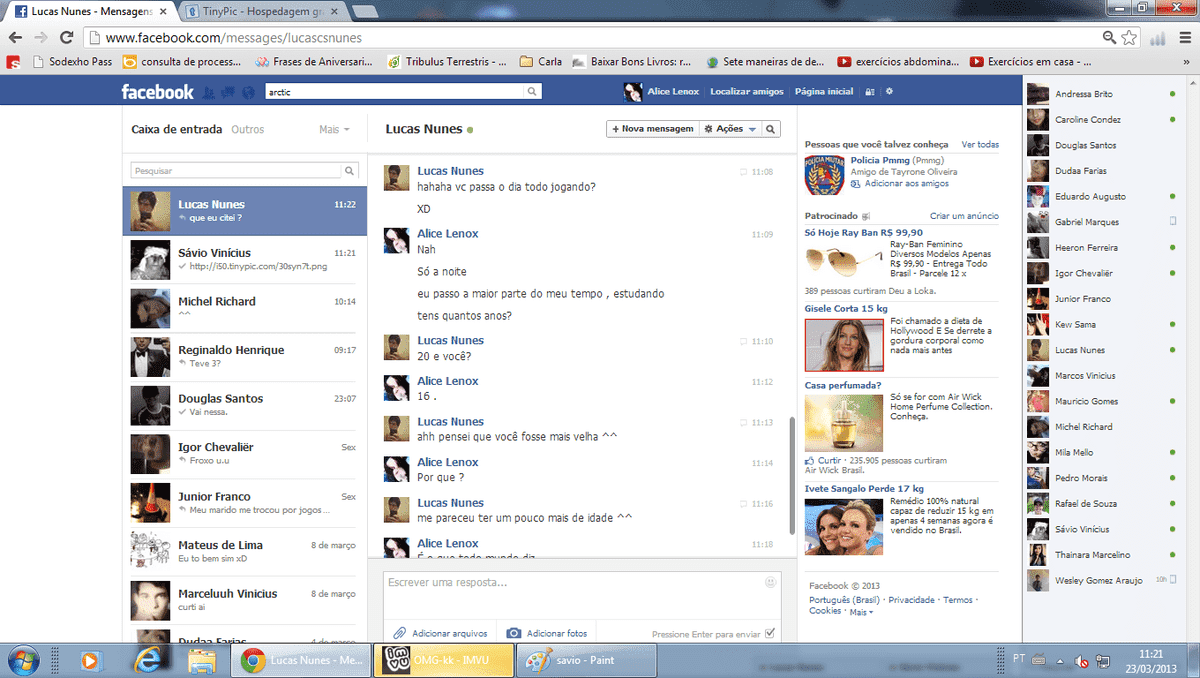Attach a file with the paperclip icon

coord(400,633)
